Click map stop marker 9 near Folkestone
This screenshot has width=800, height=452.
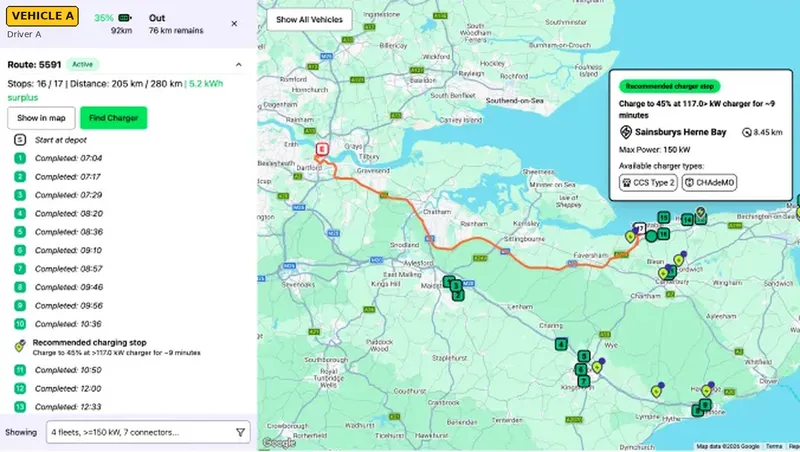pyautogui.click(x=705, y=405)
